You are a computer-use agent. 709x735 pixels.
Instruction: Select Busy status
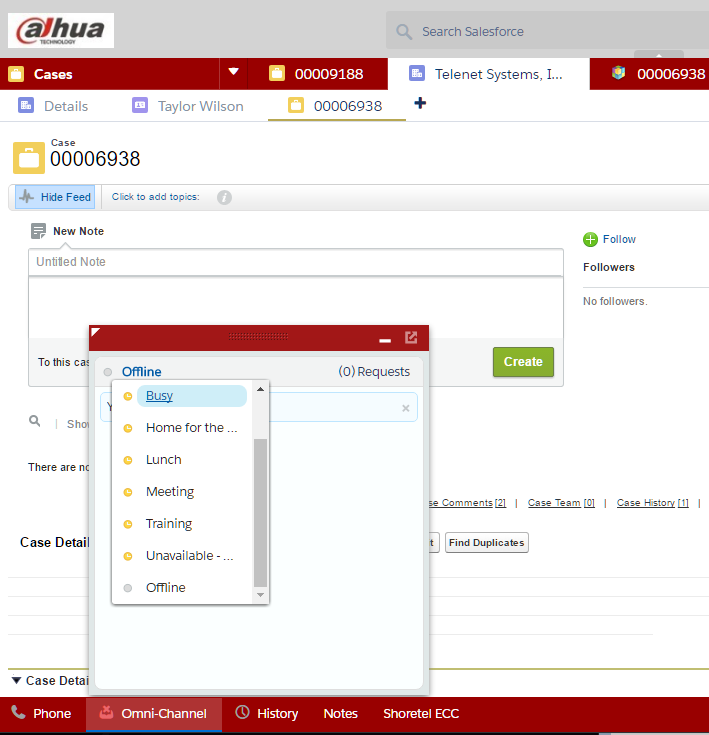click(192, 396)
